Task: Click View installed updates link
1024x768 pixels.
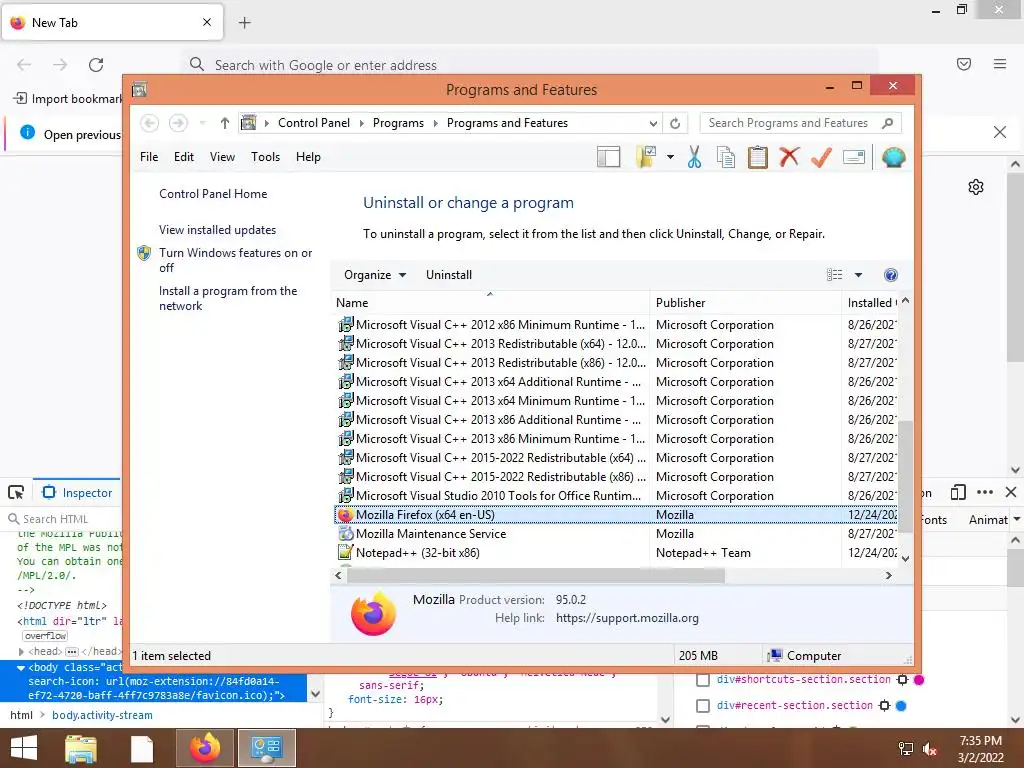Action: [x=217, y=230]
